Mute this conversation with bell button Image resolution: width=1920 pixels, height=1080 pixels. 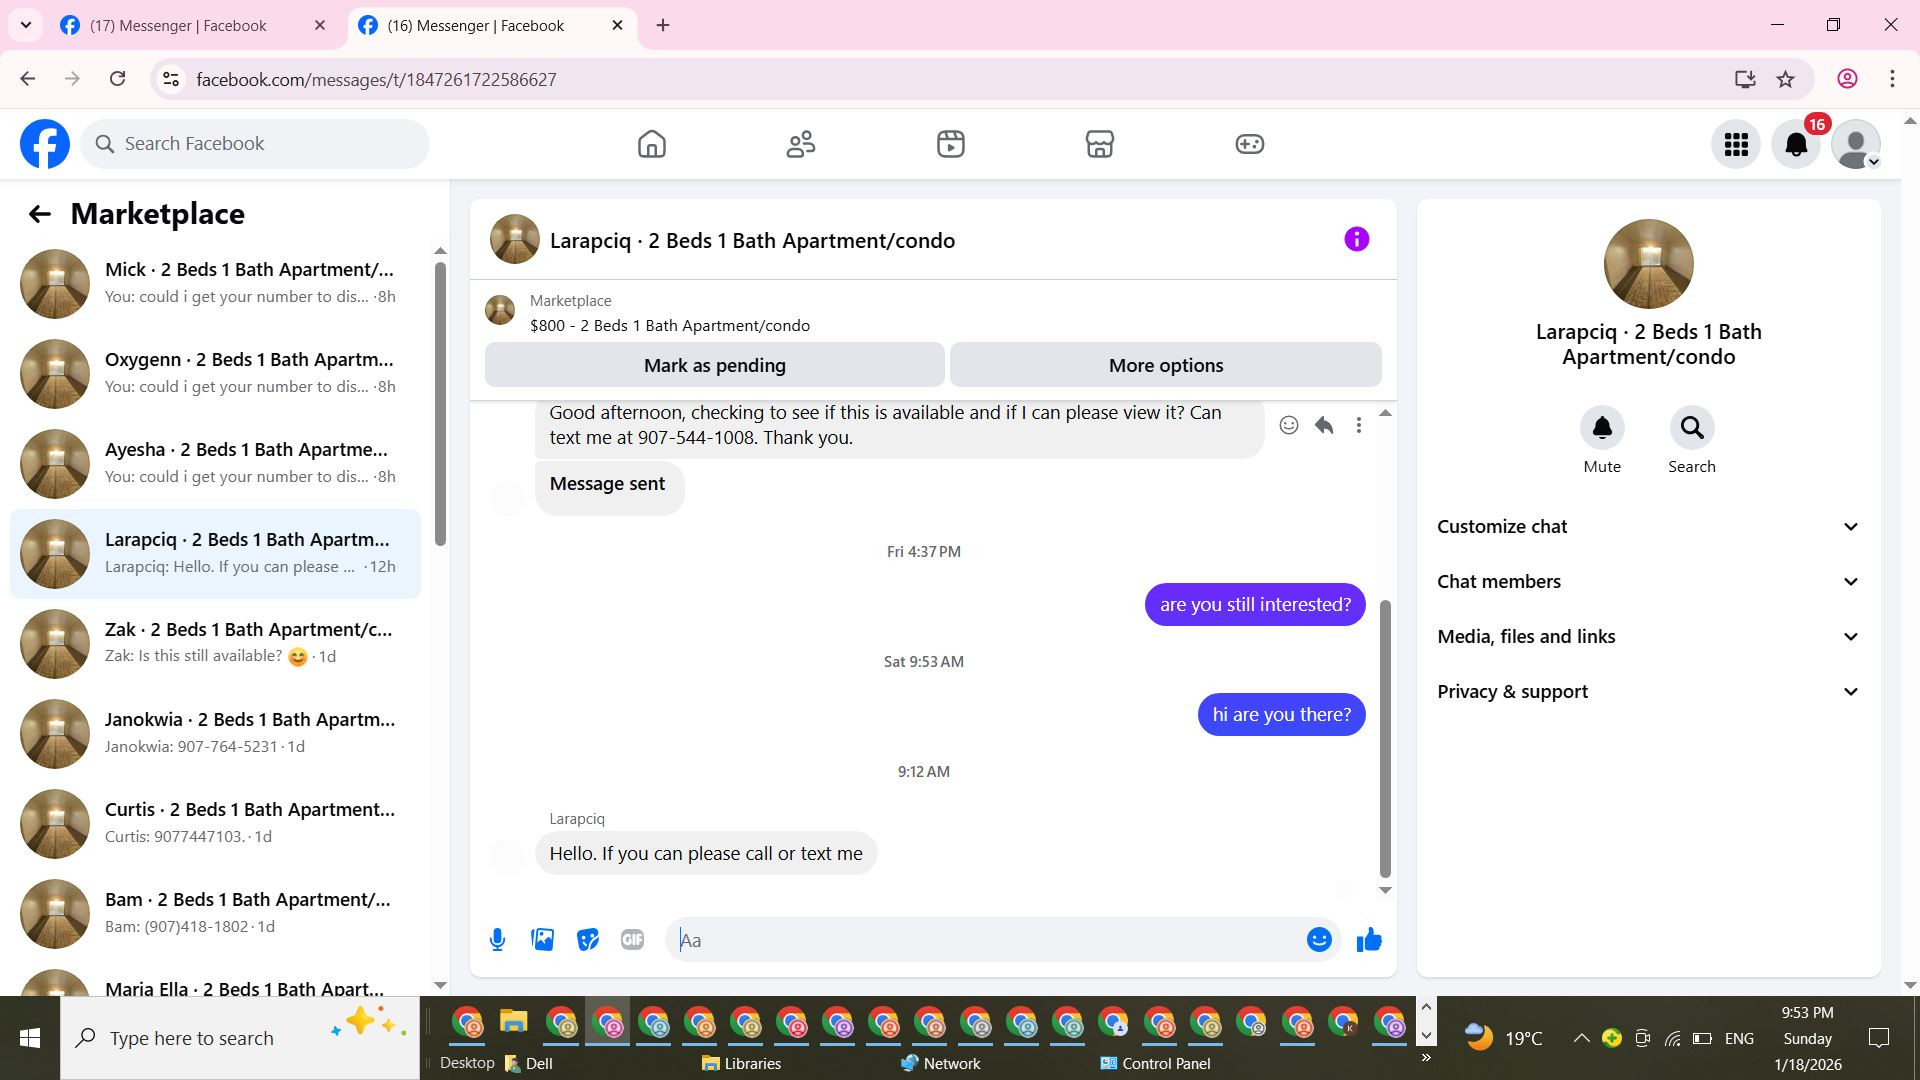(1601, 428)
